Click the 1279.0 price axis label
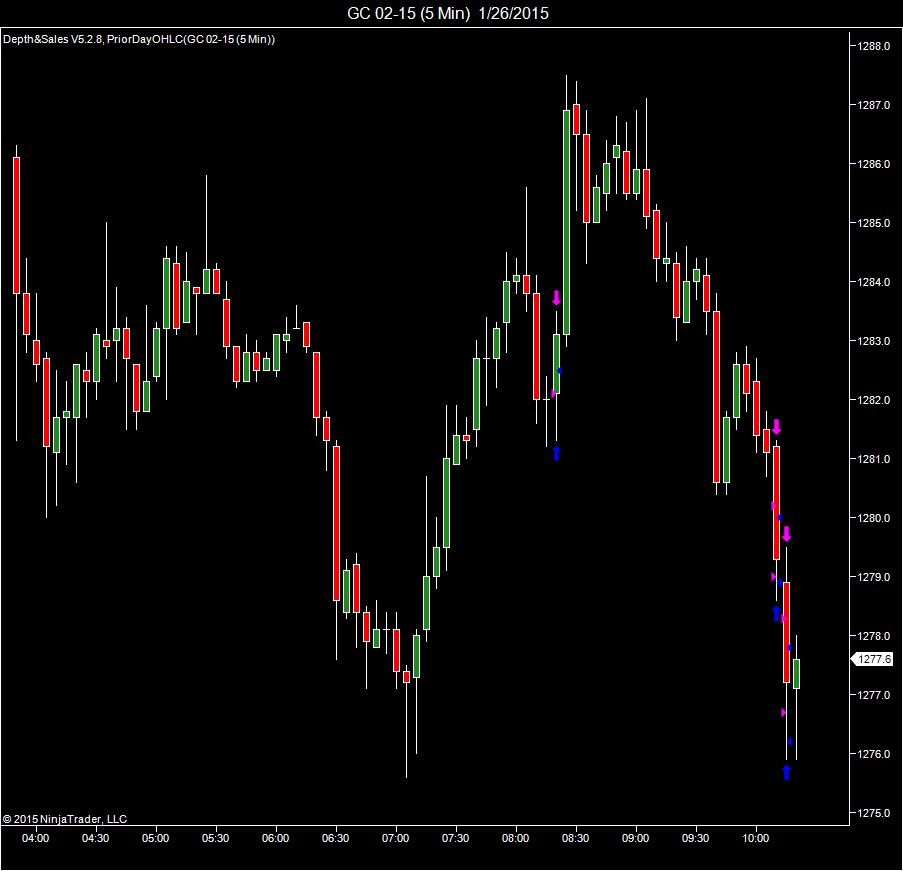This screenshot has width=903, height=871. 874,577
